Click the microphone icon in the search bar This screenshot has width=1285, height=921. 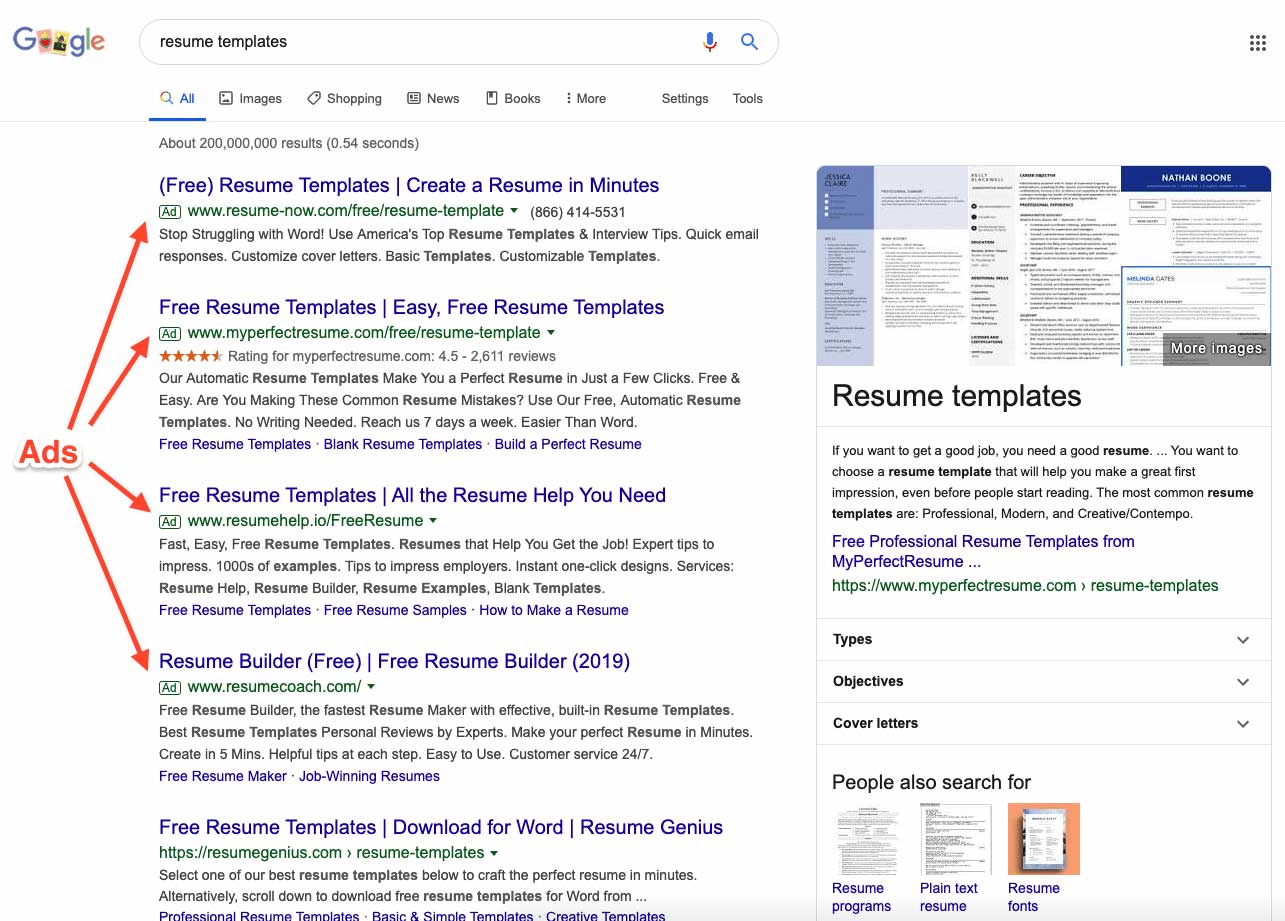click(x=710, y=42)
